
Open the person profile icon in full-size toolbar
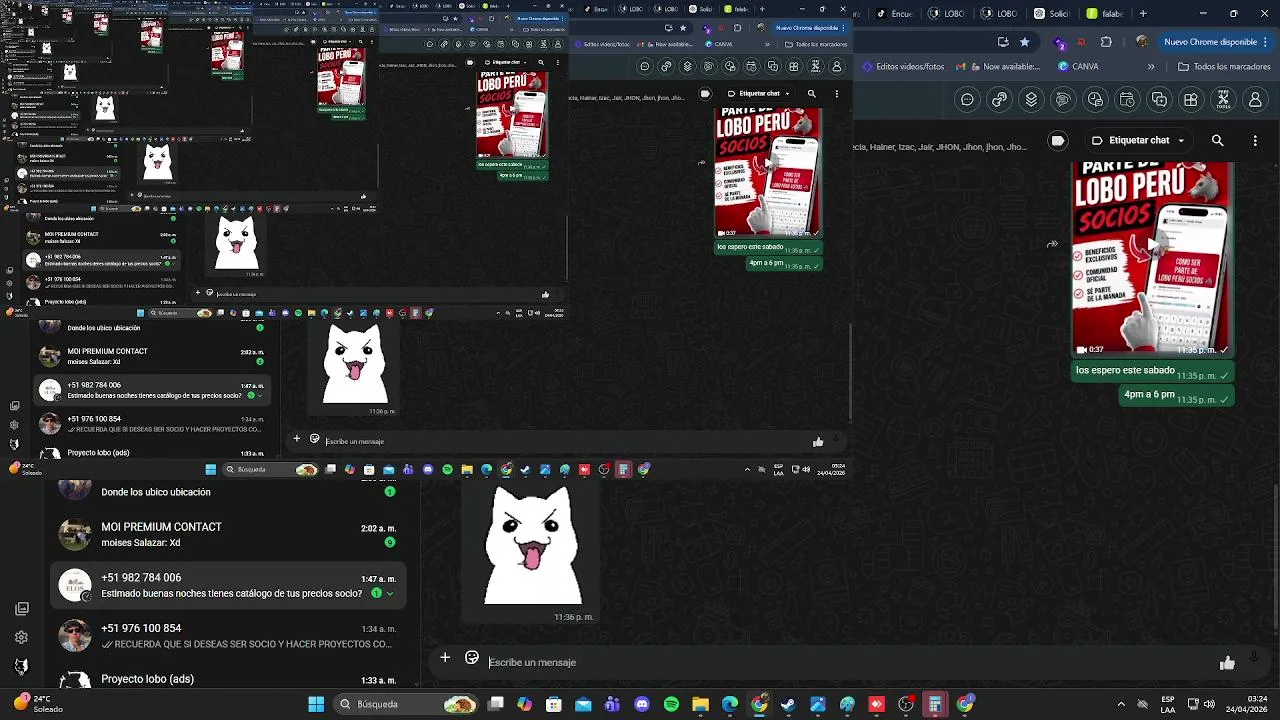click(x=1255, y=100)
